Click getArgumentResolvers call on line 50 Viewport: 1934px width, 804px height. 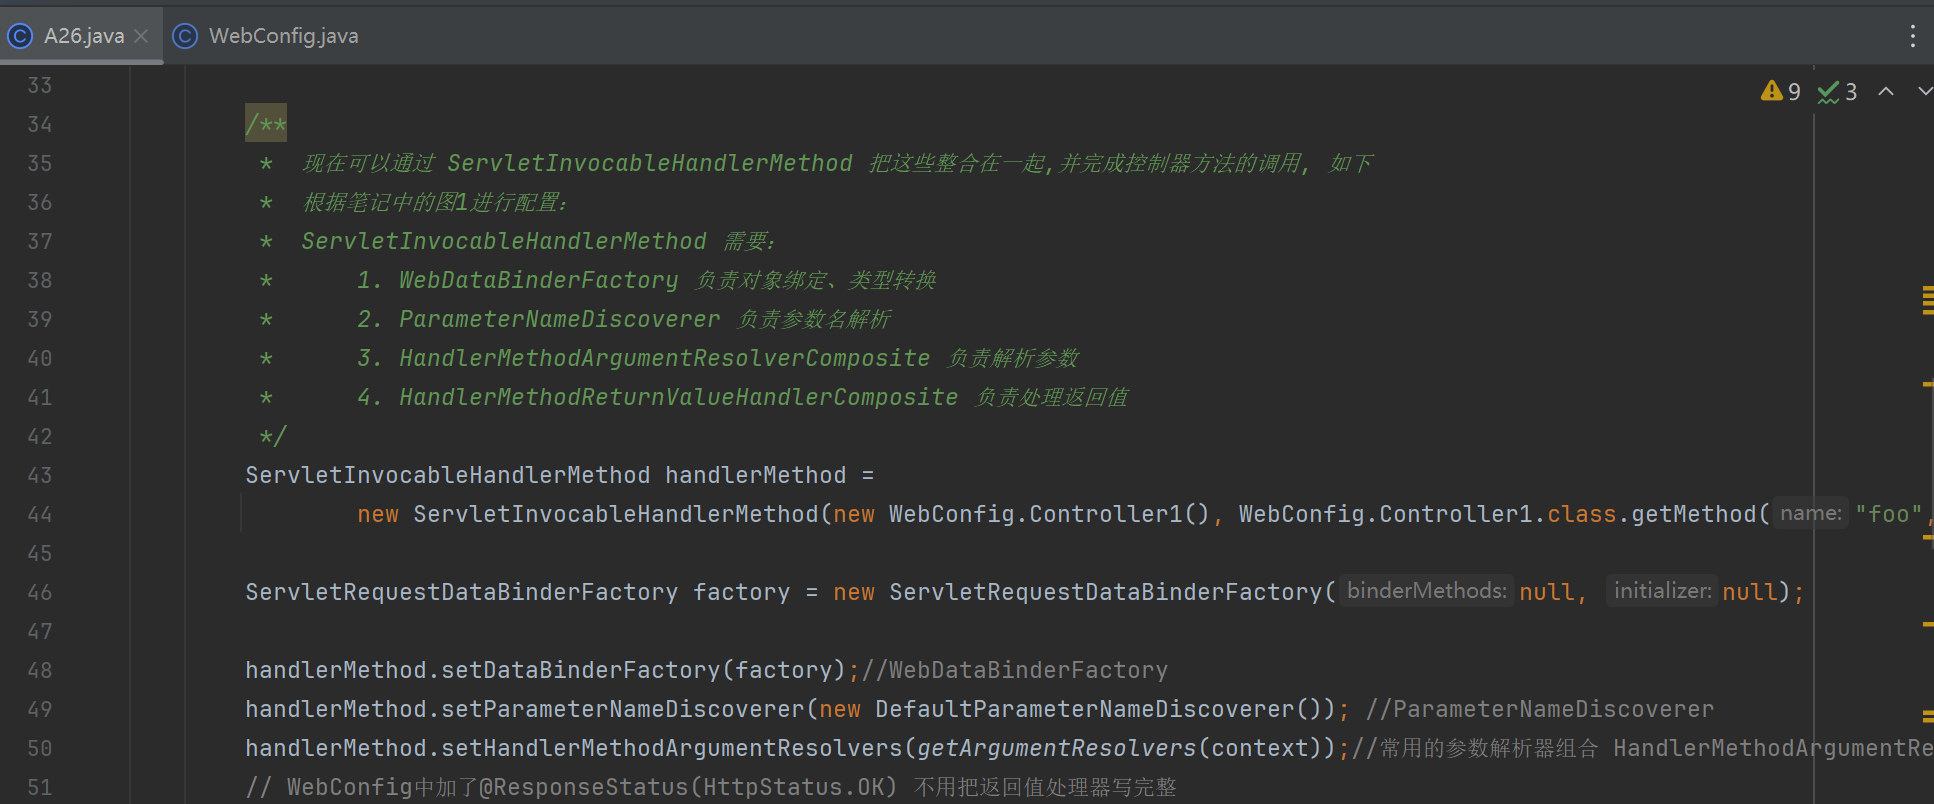coord(1057,748)
